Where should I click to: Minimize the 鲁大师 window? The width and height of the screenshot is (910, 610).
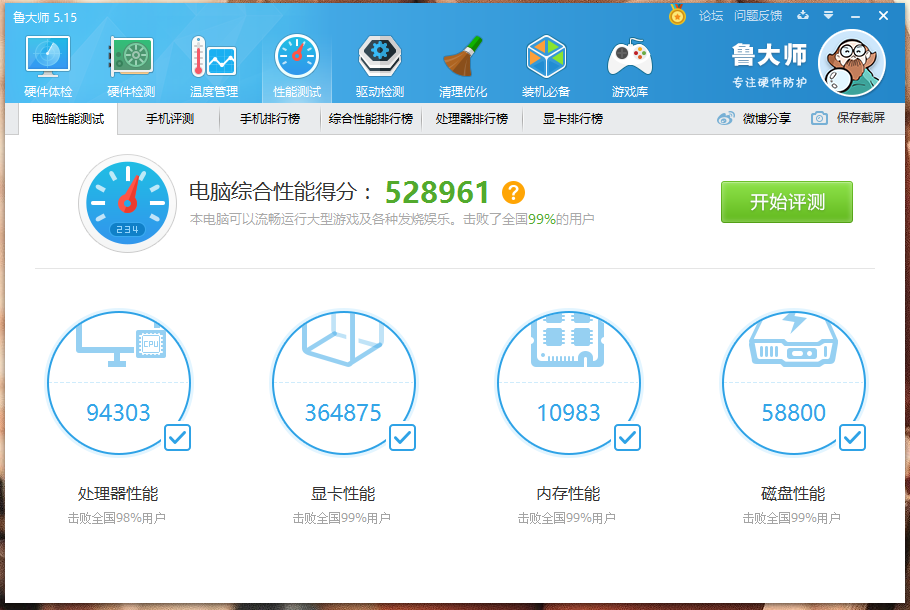tap(855, 16)
